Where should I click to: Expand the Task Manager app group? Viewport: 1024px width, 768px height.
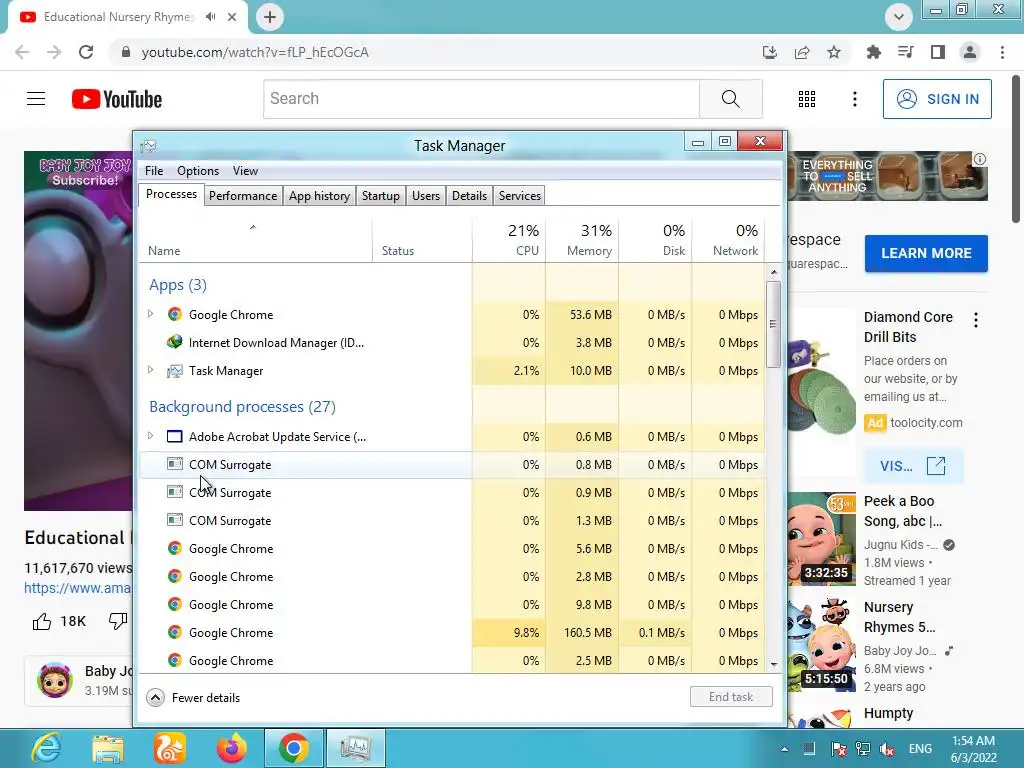tap(151, 370)
